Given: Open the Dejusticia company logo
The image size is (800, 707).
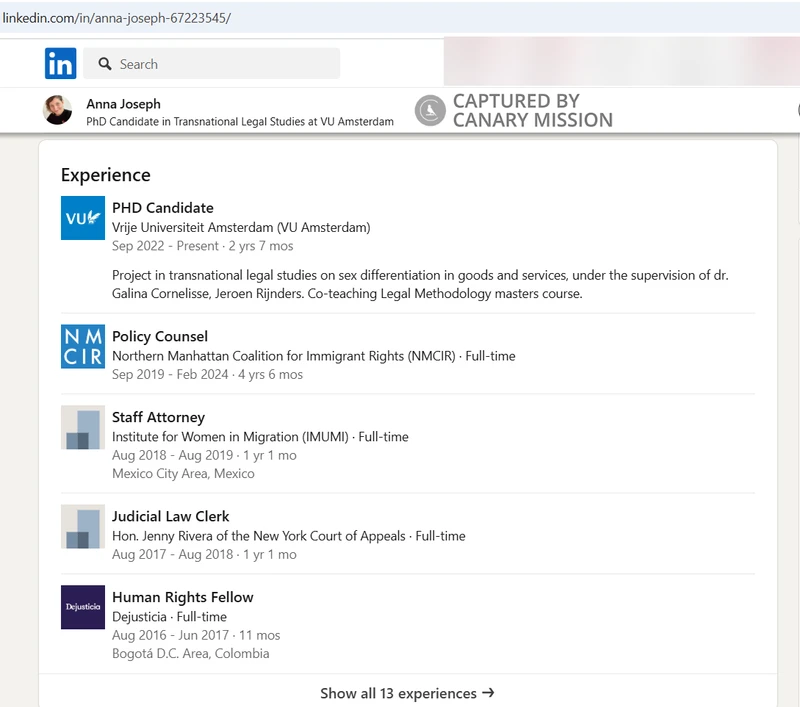Looking at the screenshot, I should [x=83, y=607].
